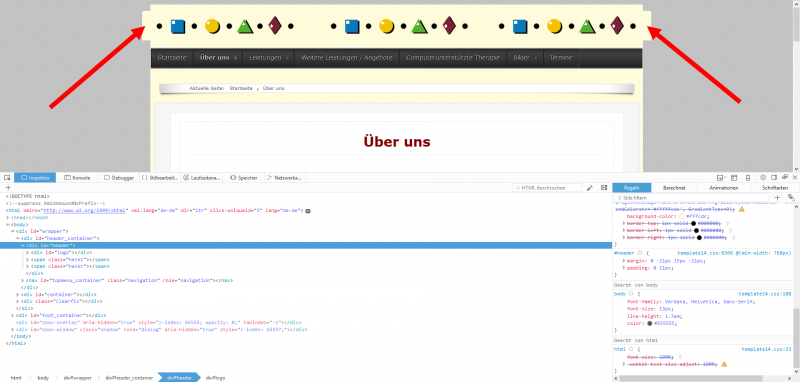Viewport: 800px width, 382px height.
Task: Toggle the responsive design mode icon
Action: pos(747,178)
